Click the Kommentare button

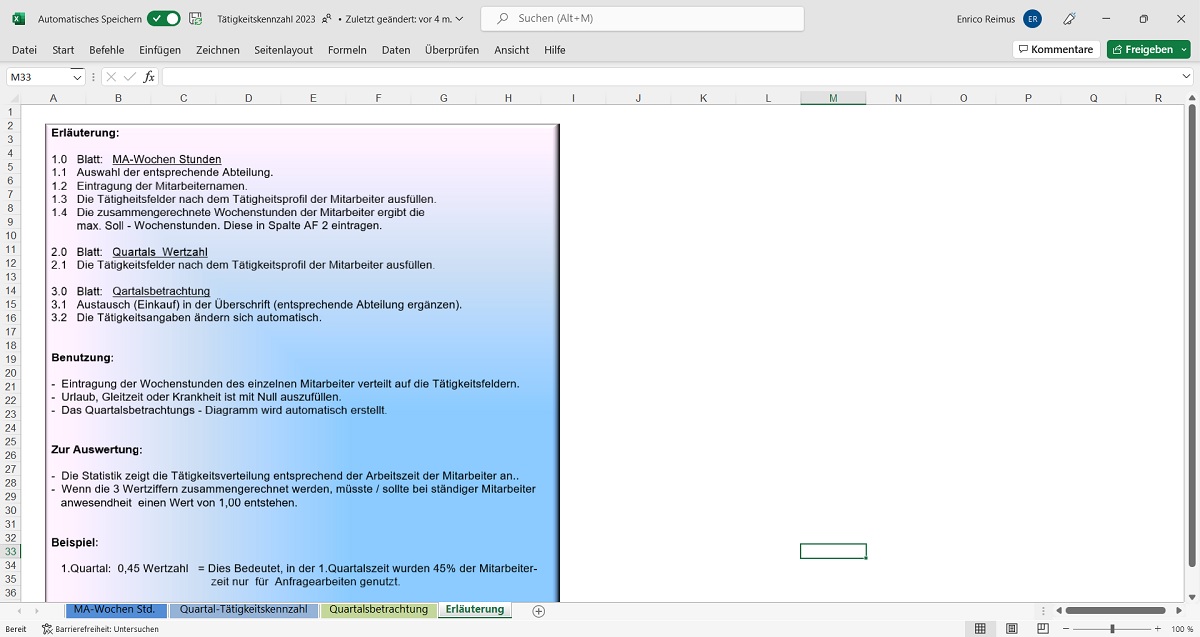tap(1055, 50)
